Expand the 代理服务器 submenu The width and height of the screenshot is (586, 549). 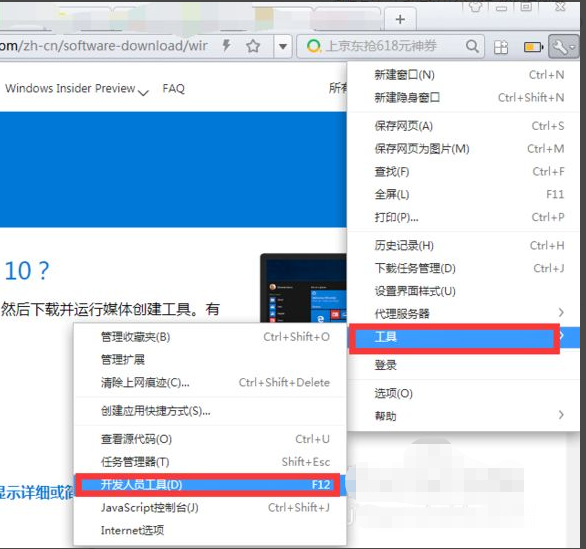tap(463, 313)
